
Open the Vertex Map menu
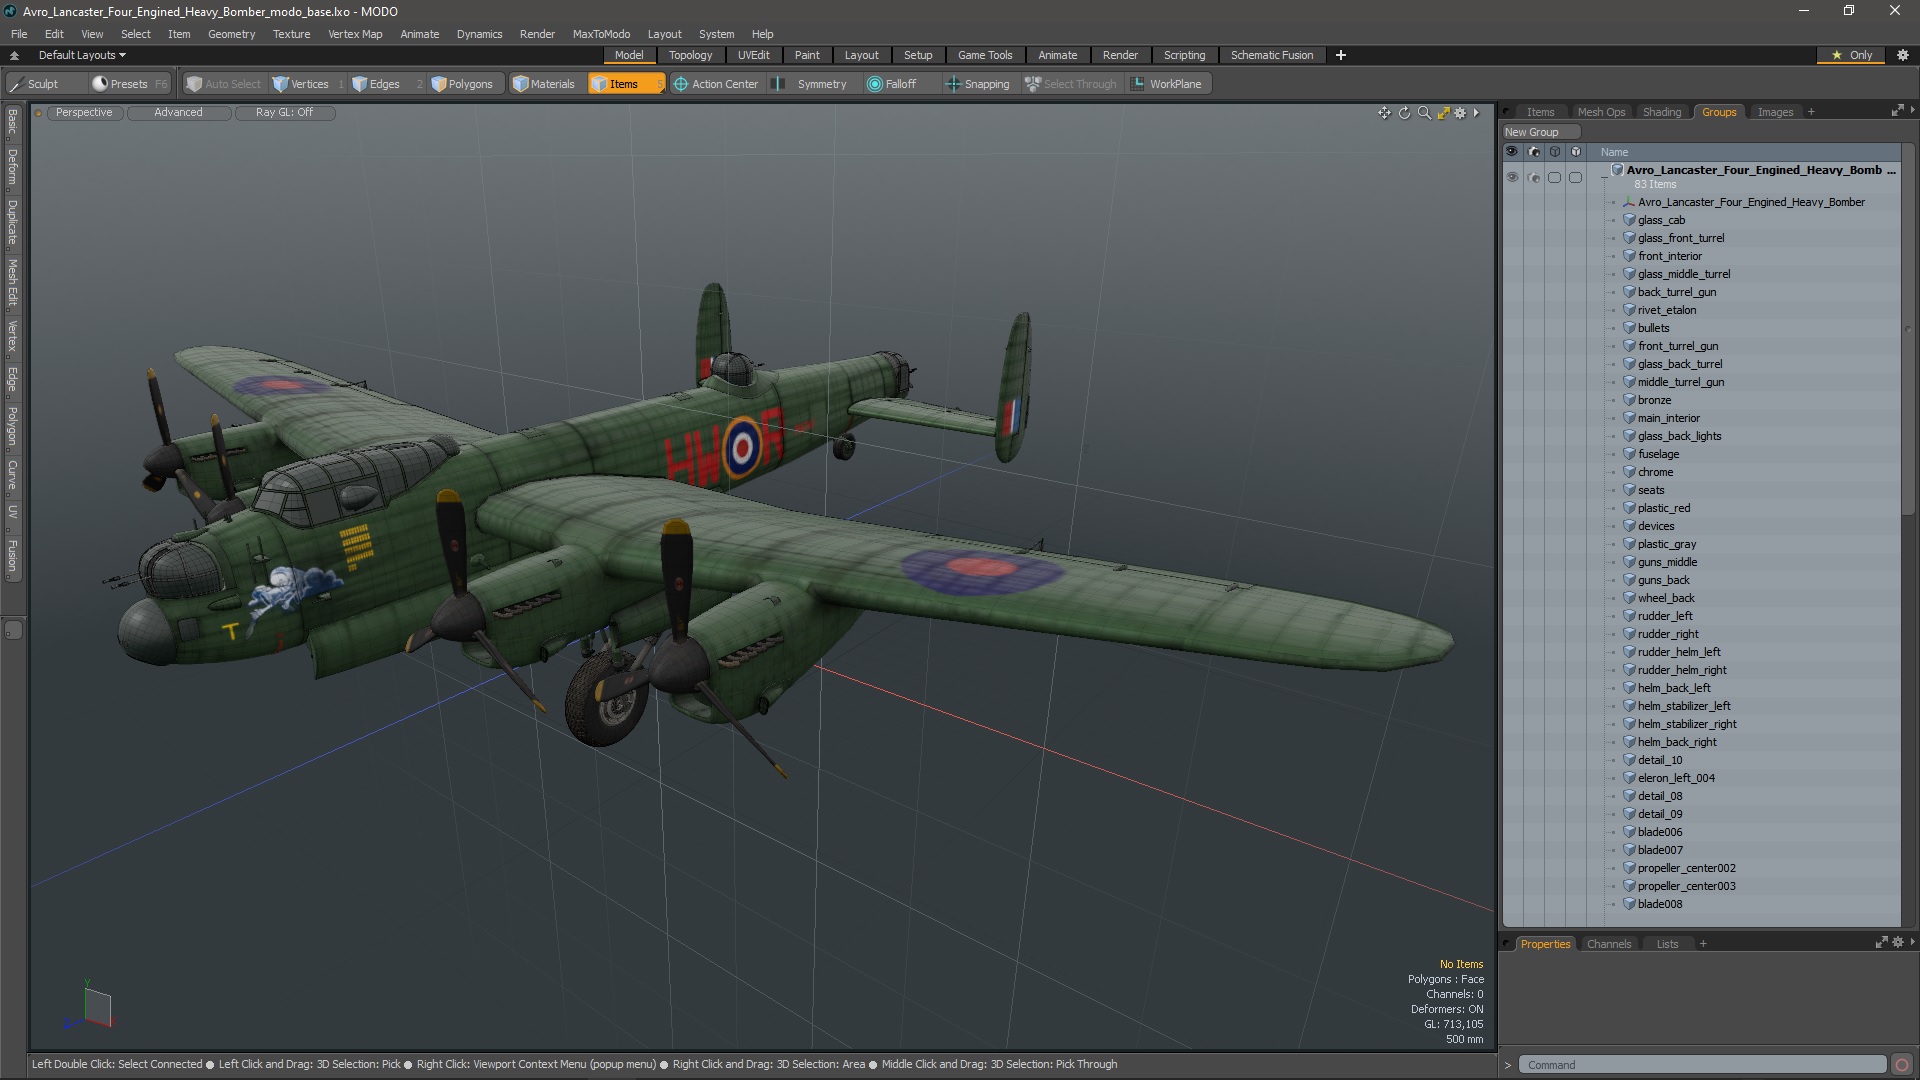355,34
